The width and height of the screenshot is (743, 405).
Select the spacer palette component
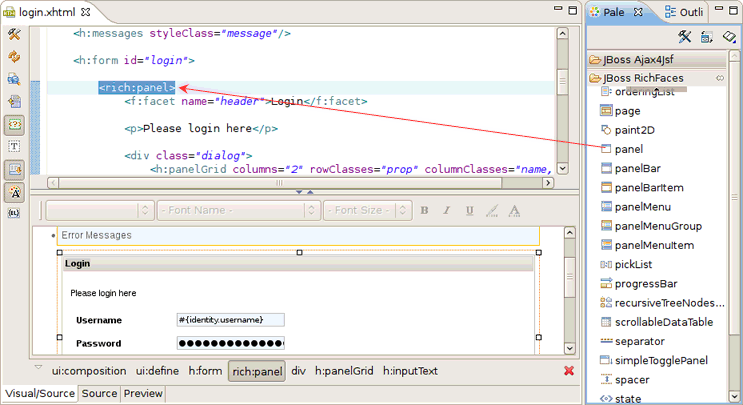click(x=625, y=379)
